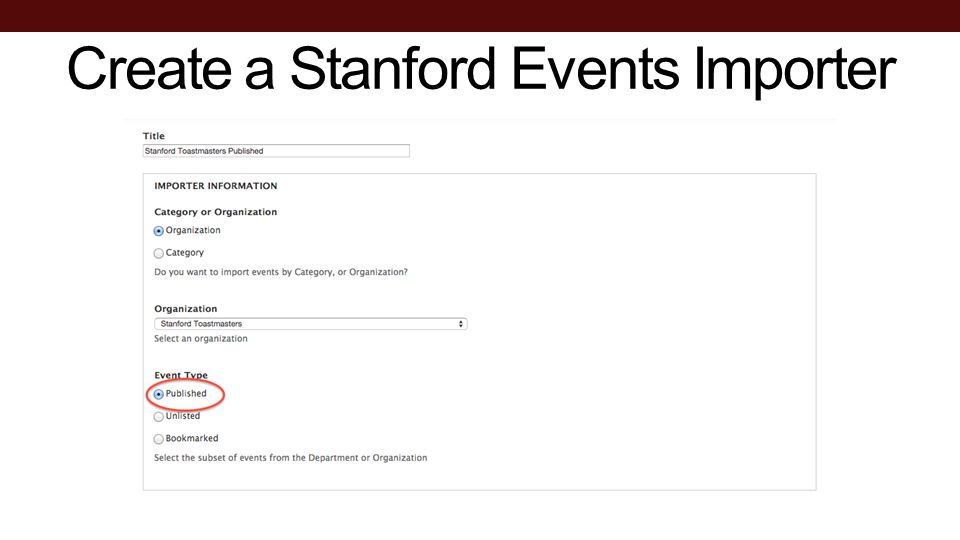Choose the Unlisted event type radio
The width and height of the screenshot is (960, 540).
tap(159, 416)
